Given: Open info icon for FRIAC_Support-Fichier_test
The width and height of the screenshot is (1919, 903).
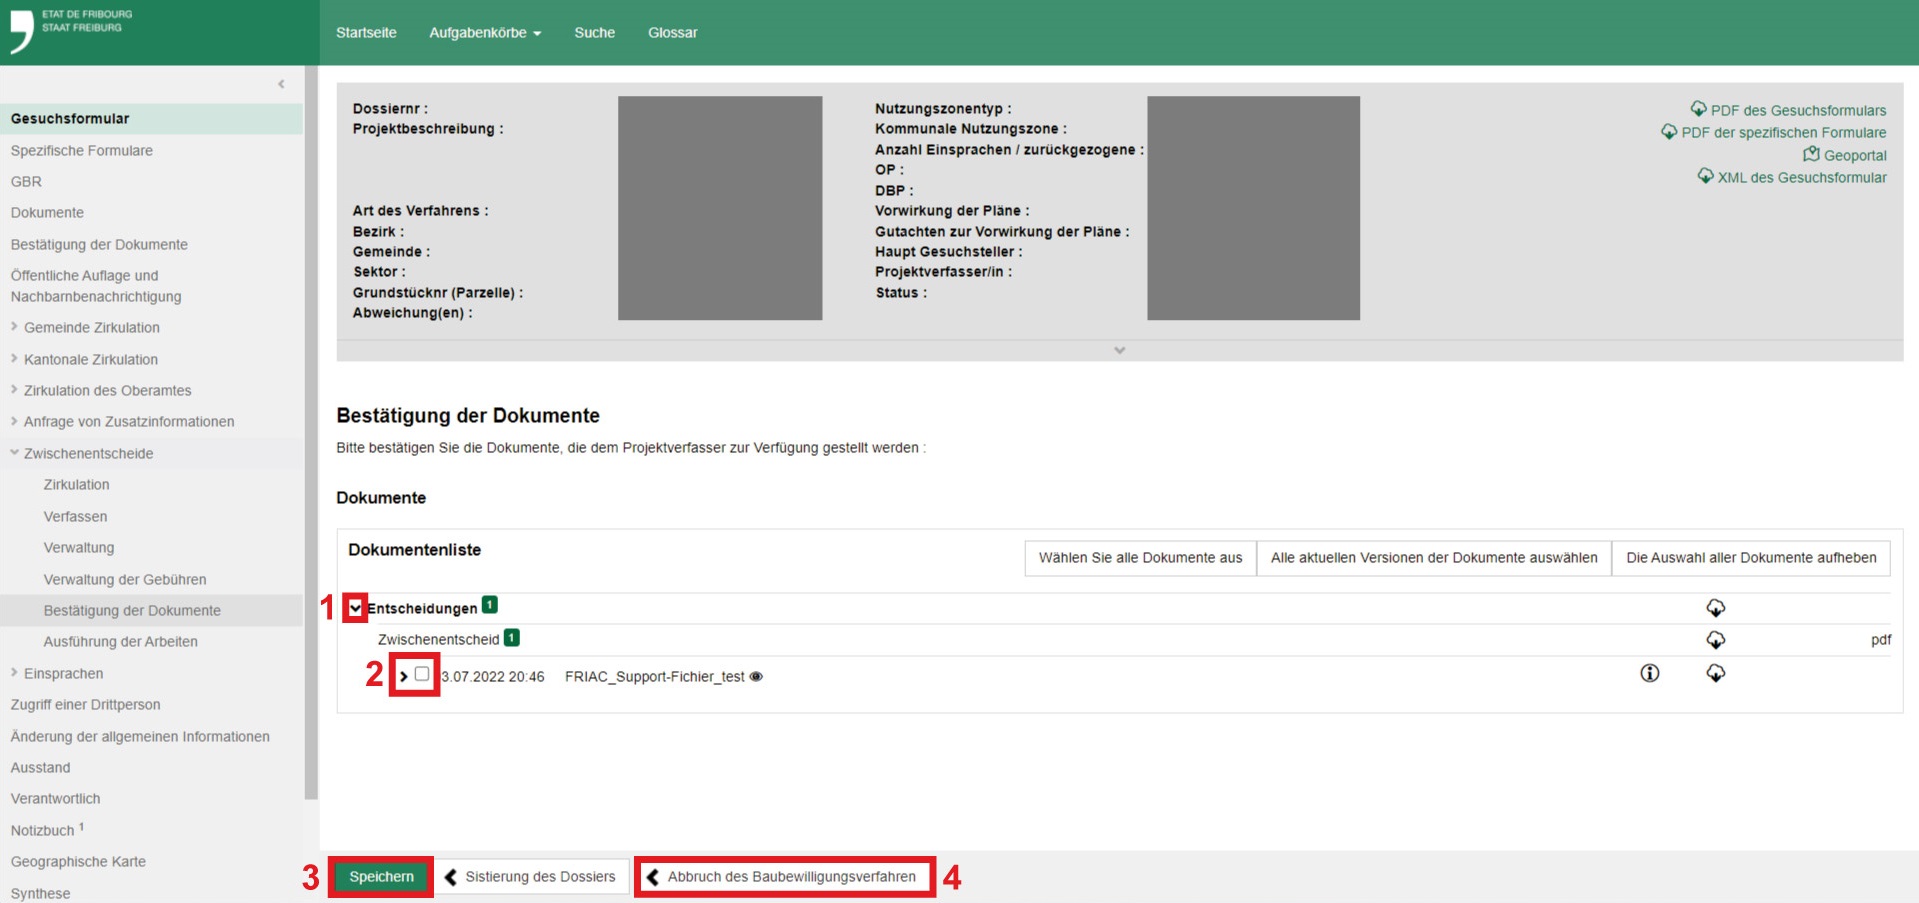Looking at the screenshot, I should (x=1649, y=674).
